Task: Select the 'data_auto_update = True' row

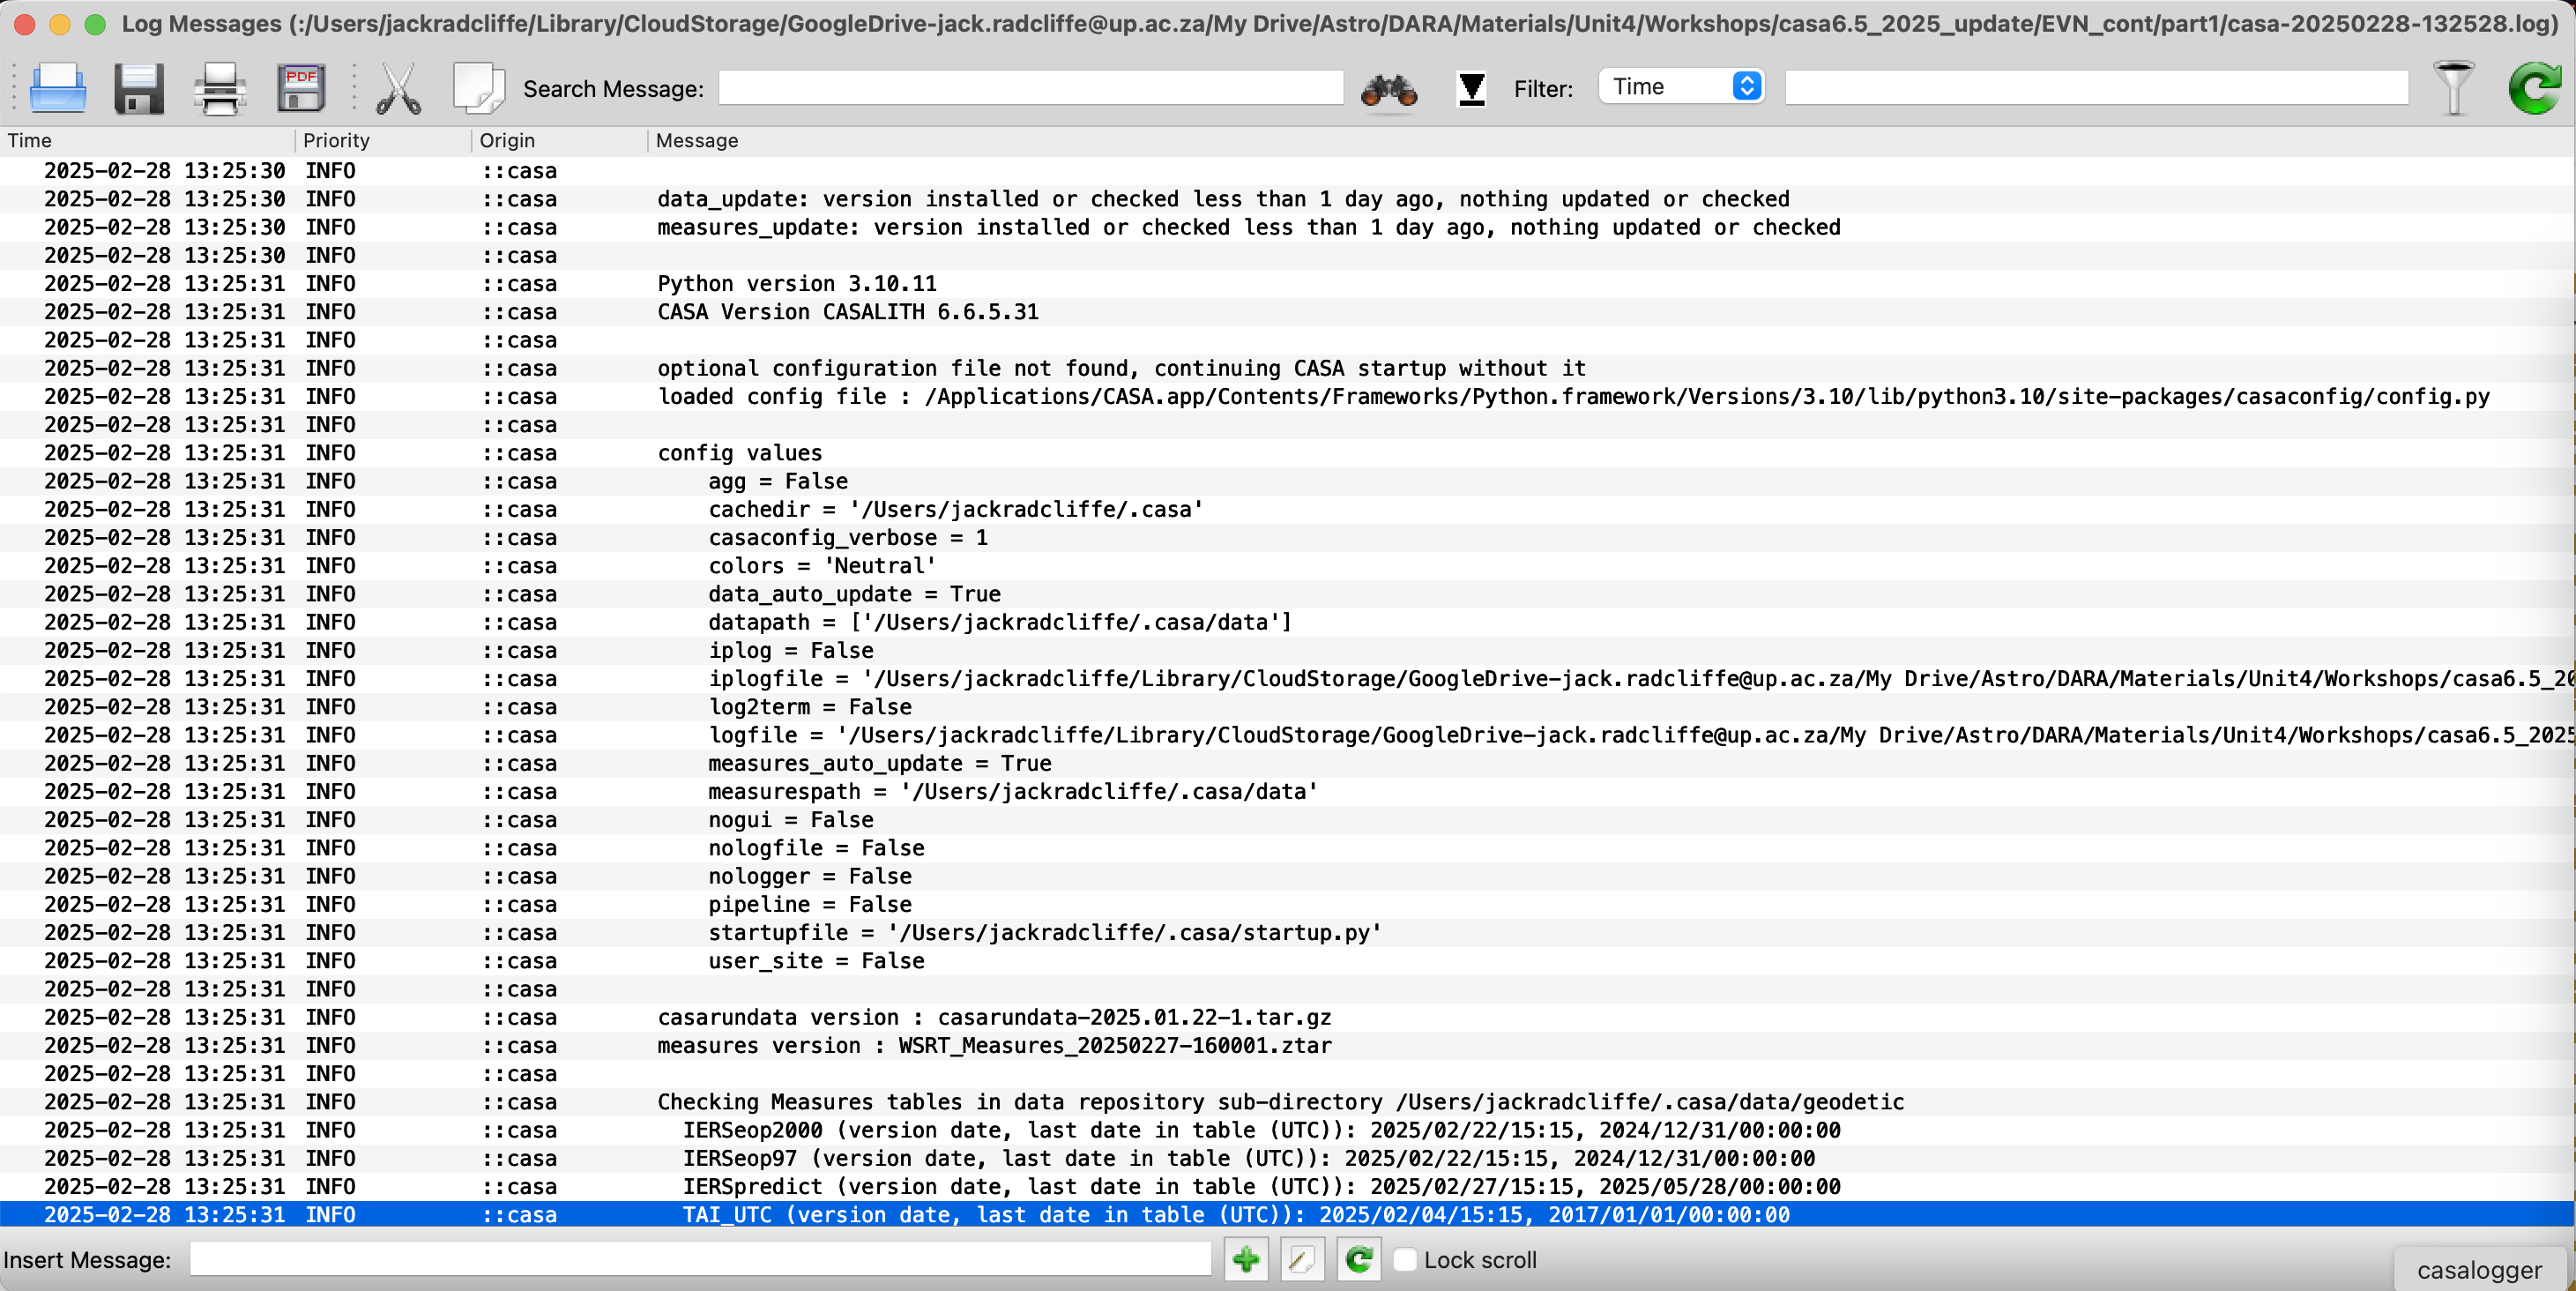Action: click(1287, 594)
